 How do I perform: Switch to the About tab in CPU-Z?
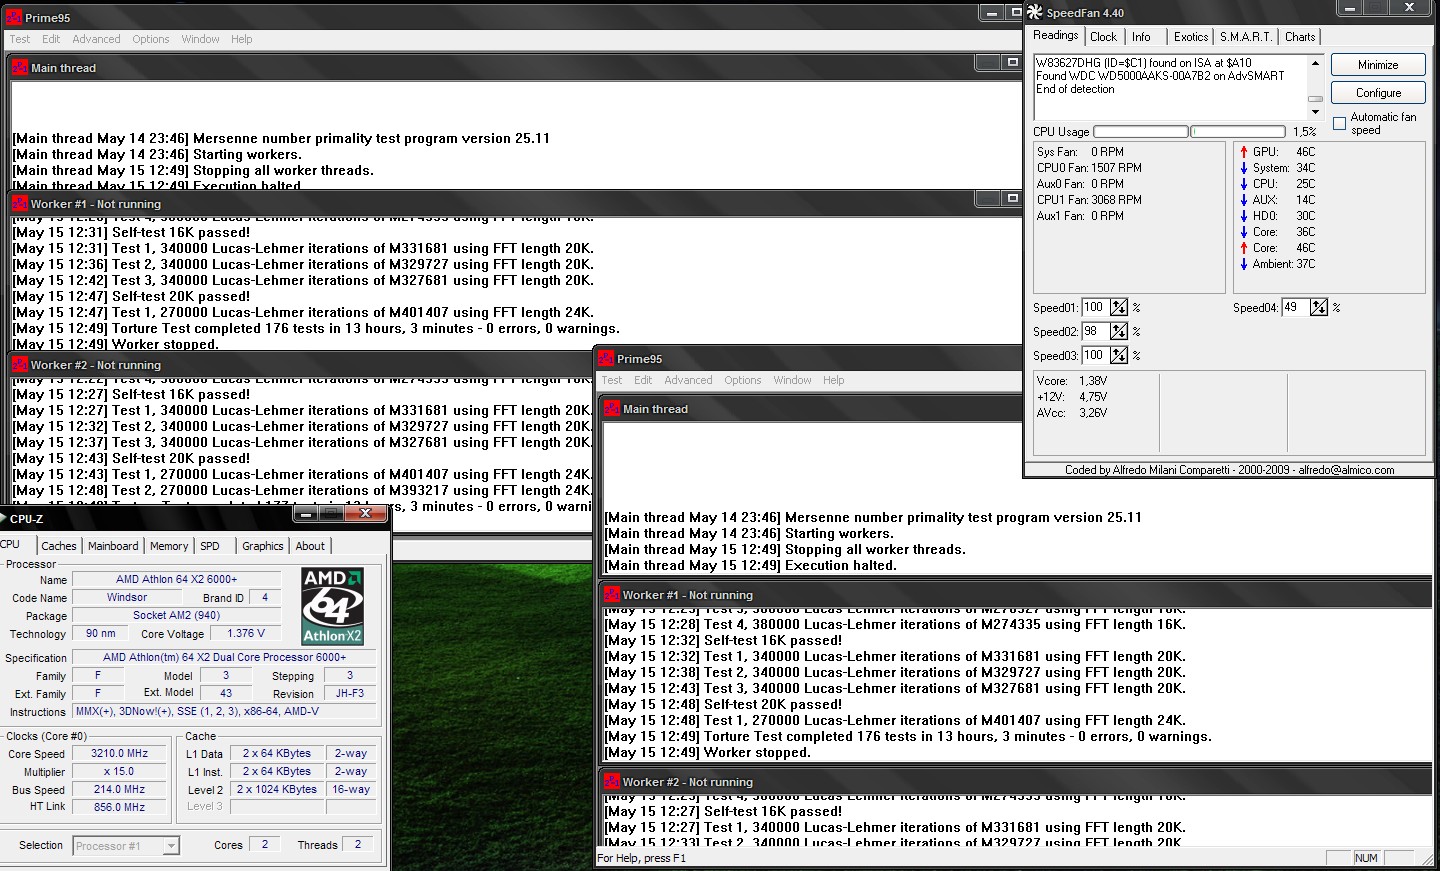pyautogui.click(x=310, y=546)
